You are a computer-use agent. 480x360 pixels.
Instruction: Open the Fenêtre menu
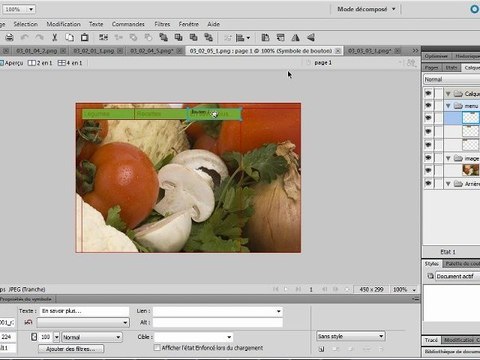tap(189, 24)
